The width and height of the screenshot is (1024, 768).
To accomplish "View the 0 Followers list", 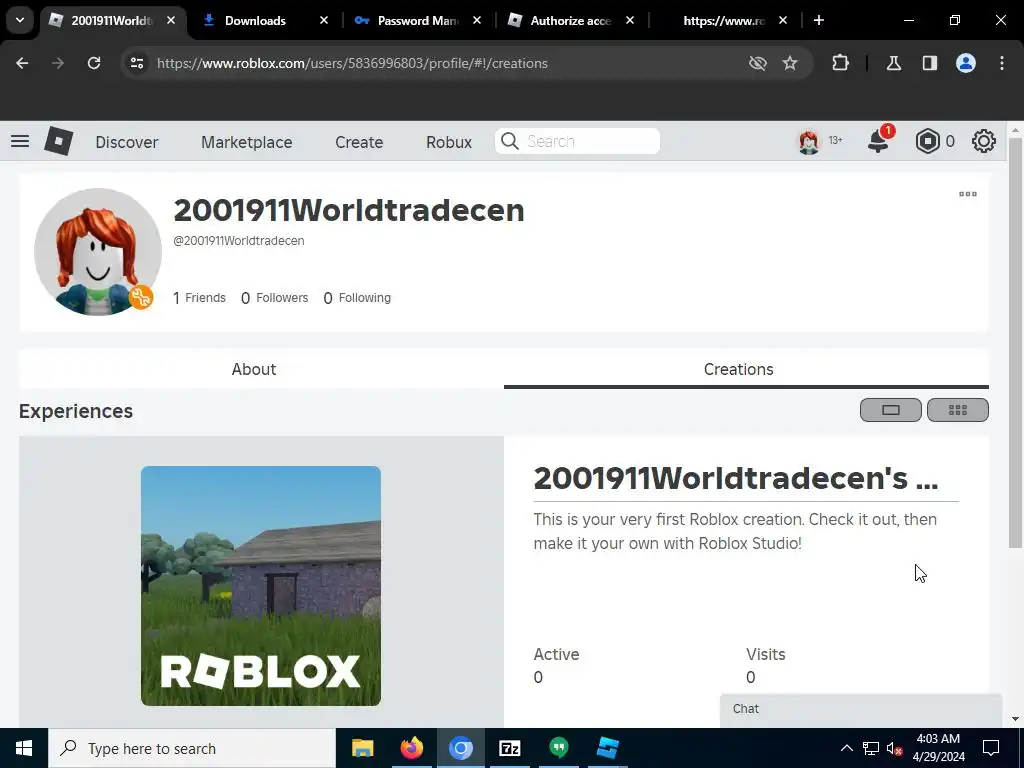I will 274,298.
